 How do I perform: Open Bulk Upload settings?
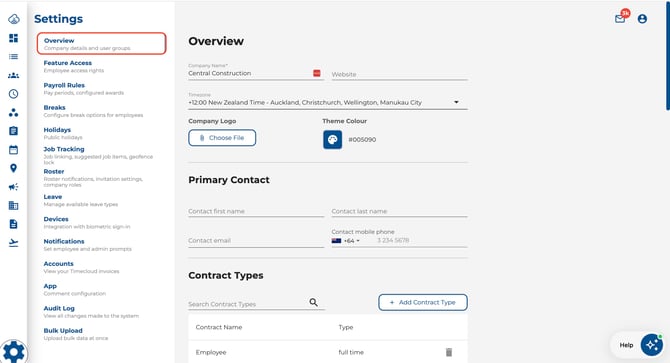[x=76, y=334]
